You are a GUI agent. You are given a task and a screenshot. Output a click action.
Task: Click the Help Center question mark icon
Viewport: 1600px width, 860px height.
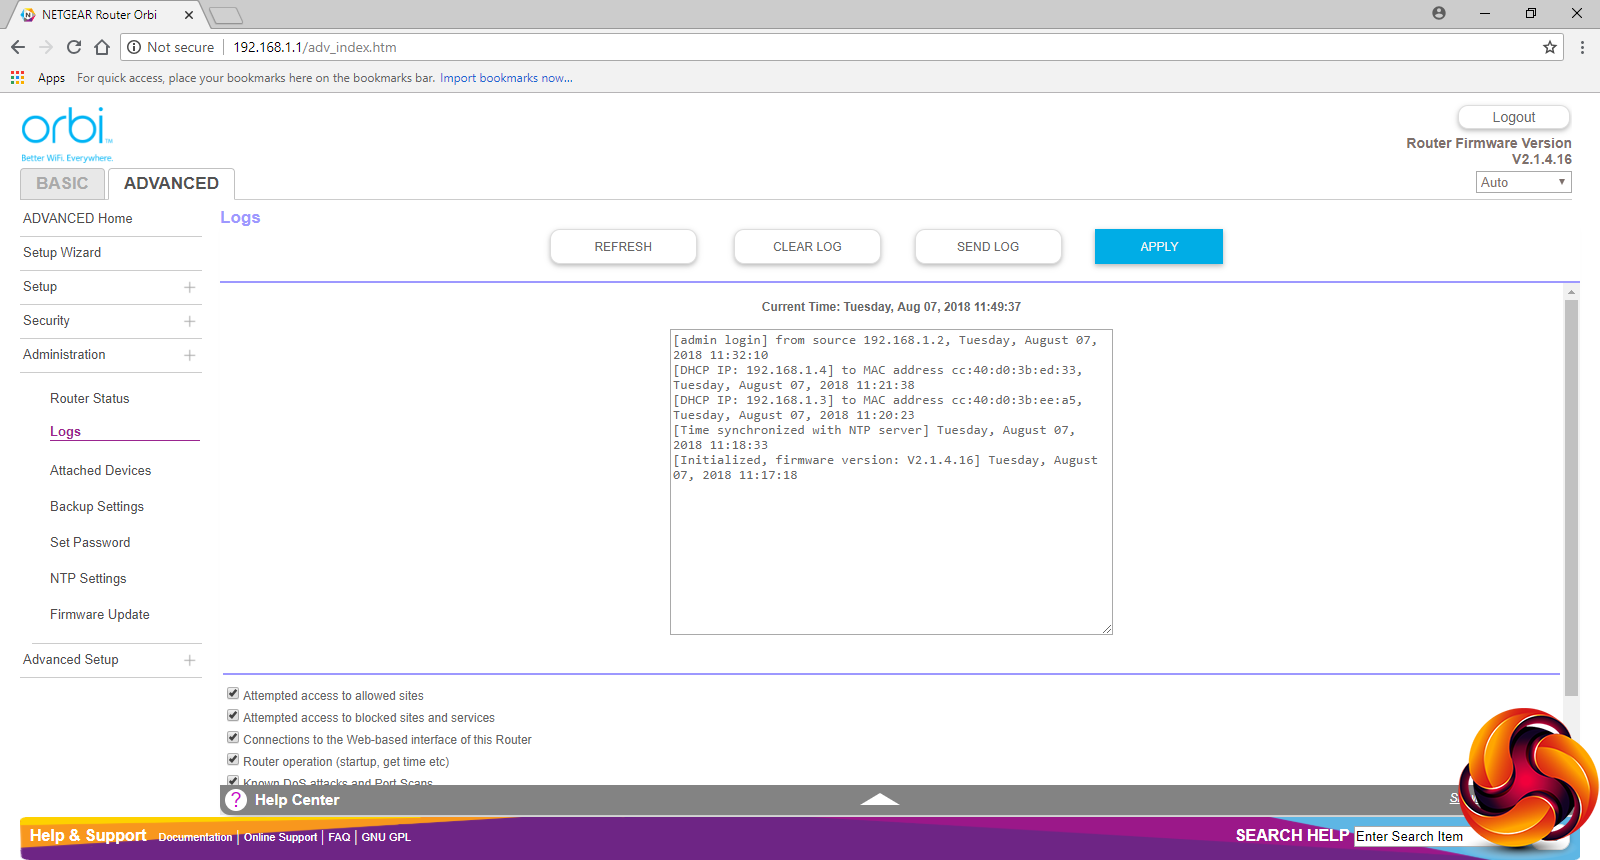236,800
